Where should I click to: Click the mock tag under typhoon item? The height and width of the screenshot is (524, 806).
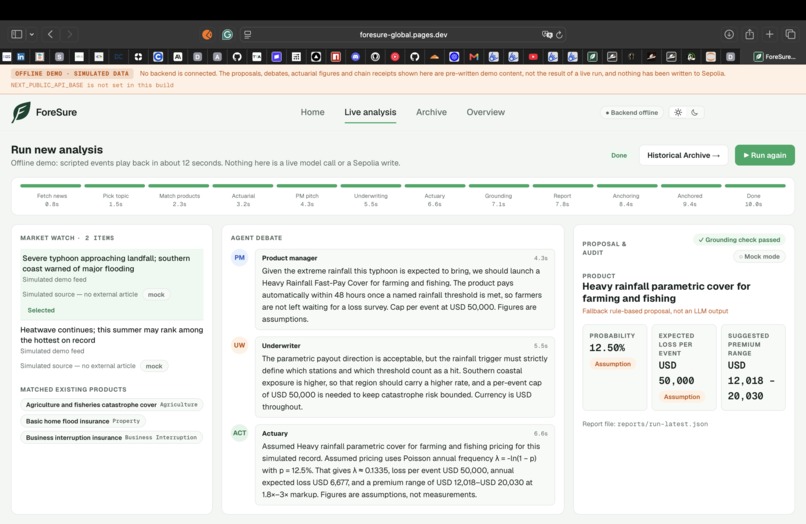pos(156,295)
